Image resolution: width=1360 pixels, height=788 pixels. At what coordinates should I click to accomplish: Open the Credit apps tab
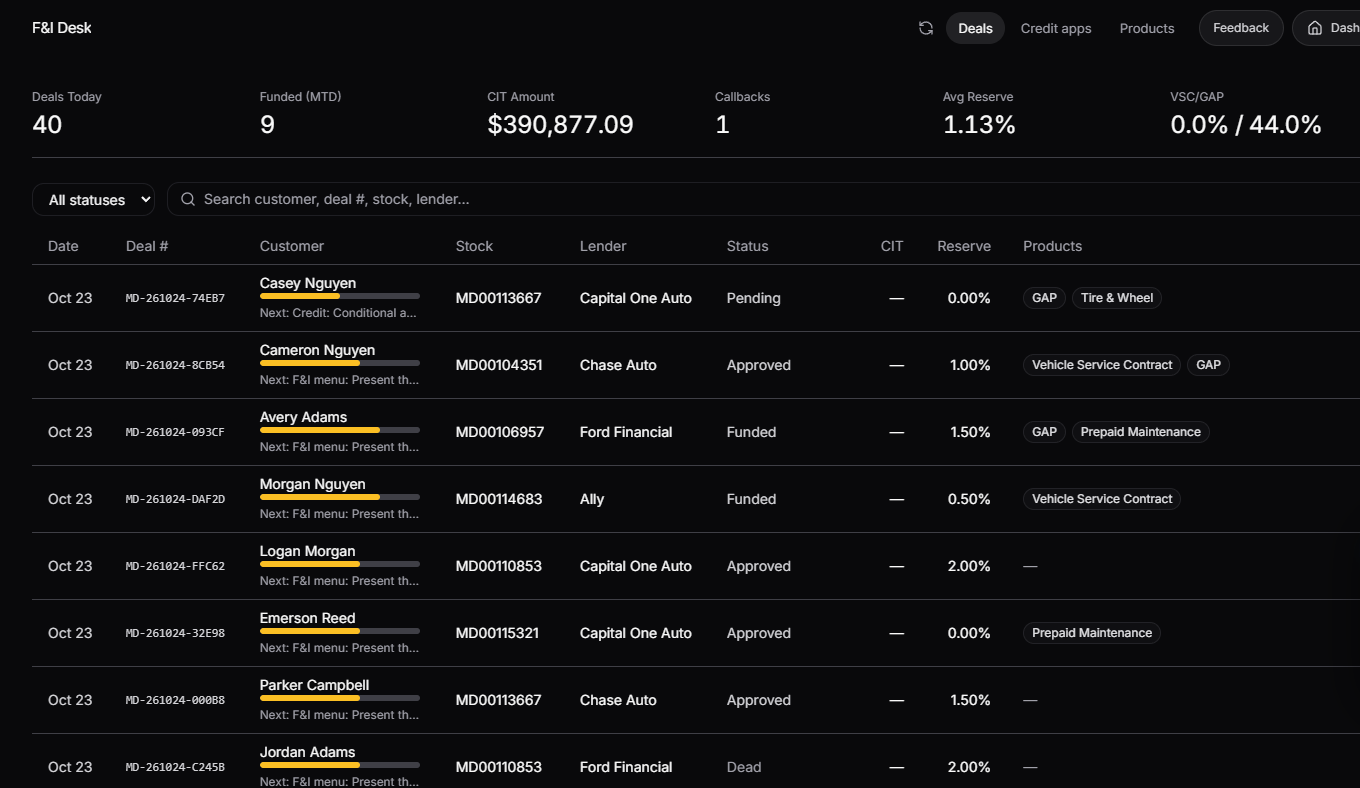click(1056, 28)
